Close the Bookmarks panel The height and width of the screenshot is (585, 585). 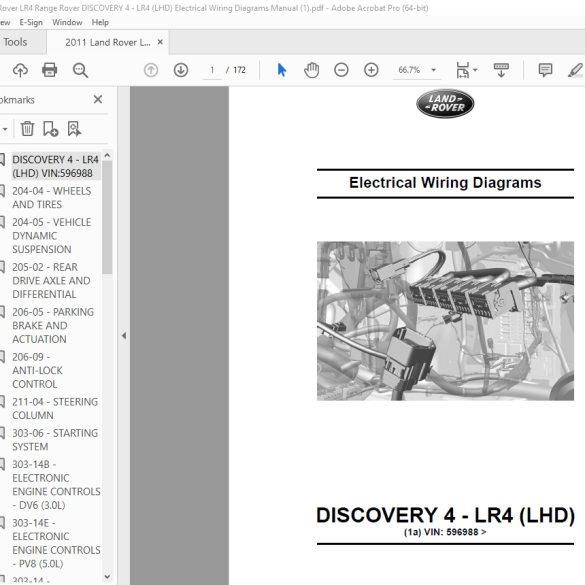pyautogui.click(x=98, y=99)
